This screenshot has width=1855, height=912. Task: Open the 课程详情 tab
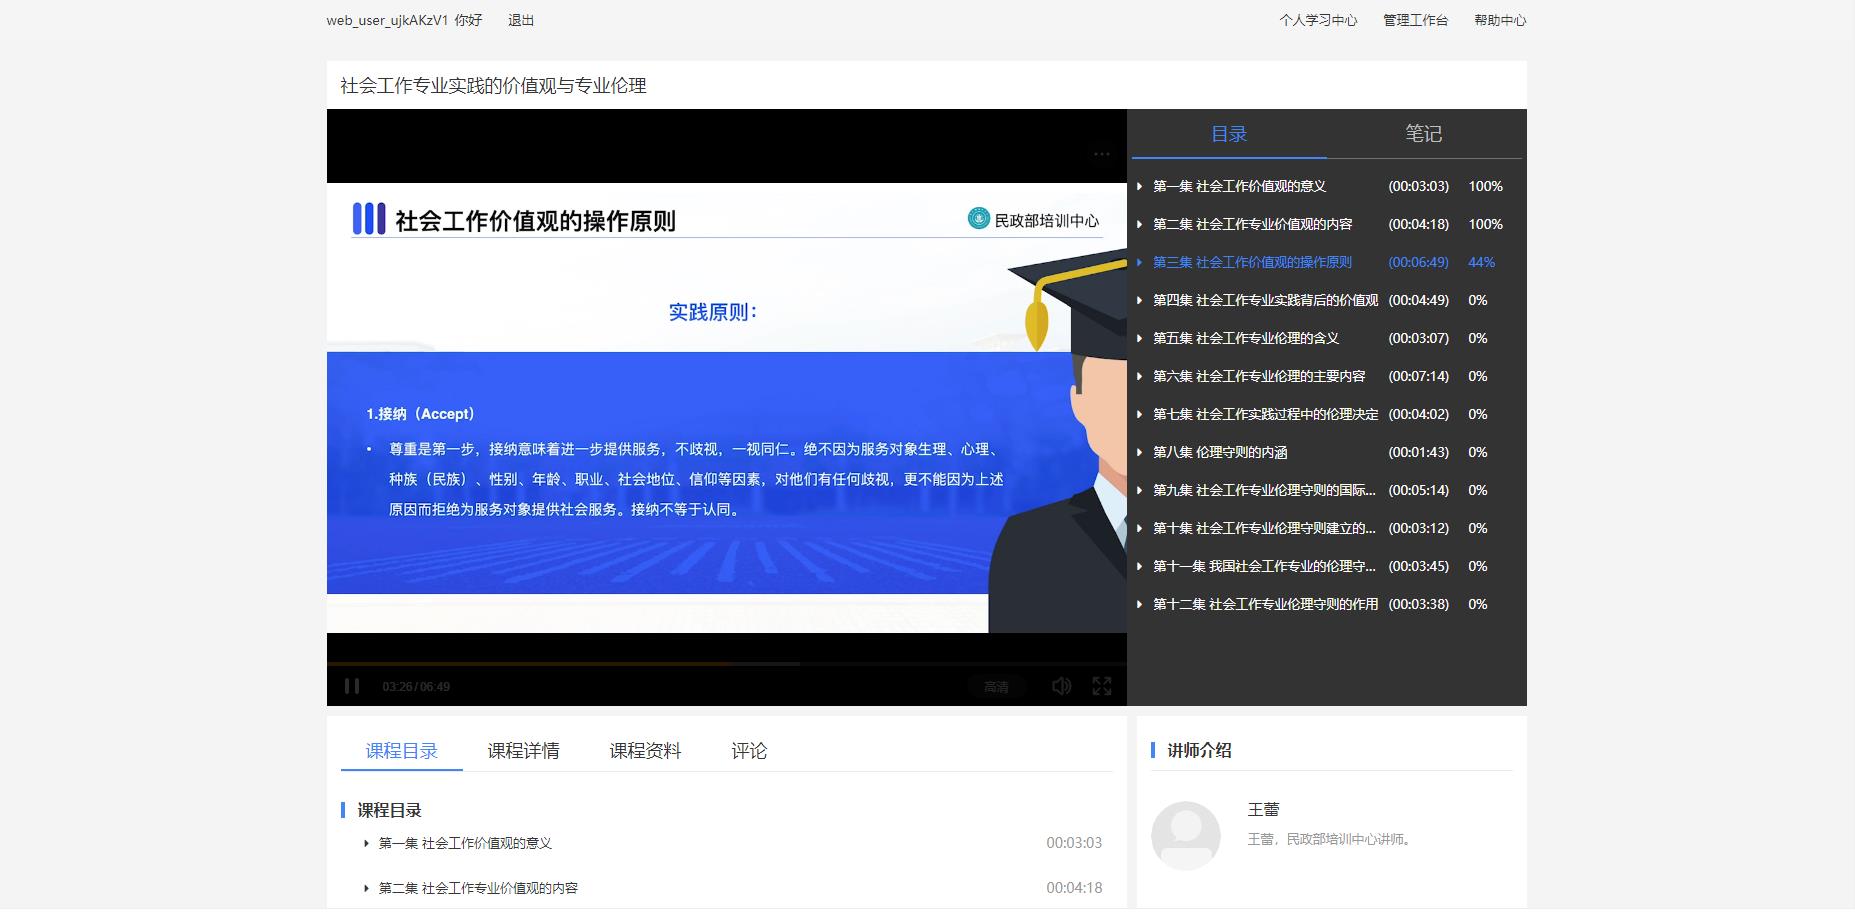click(x=524, y=750)
